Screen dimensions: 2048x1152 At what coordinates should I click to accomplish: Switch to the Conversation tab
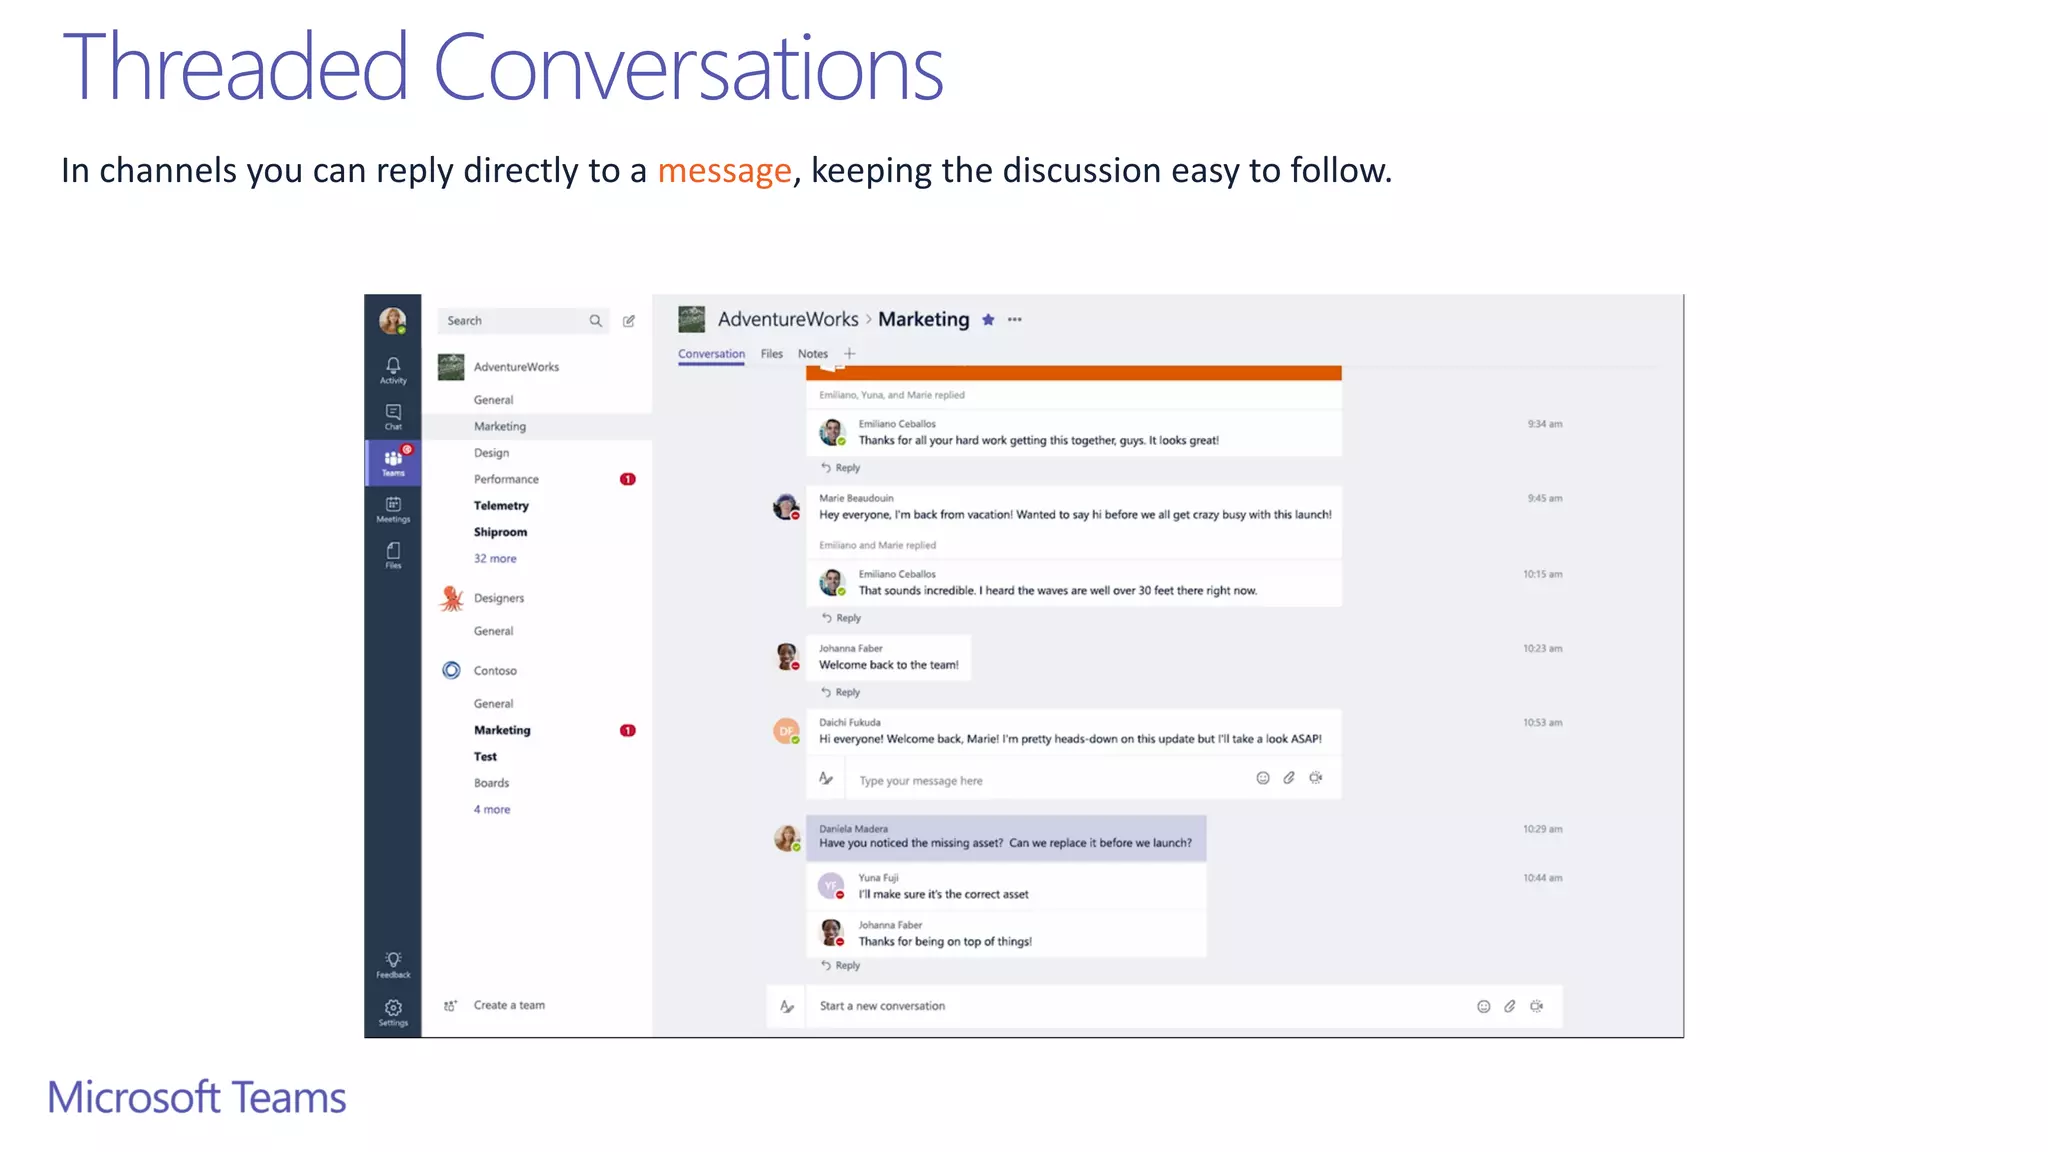point(711,354)
